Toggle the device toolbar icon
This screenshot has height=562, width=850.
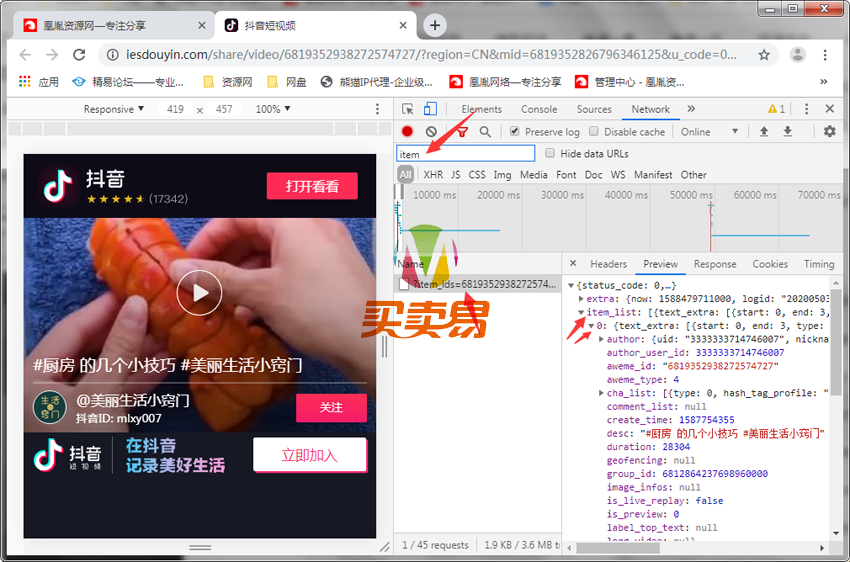pyautogui.click(x=430, y=109)
